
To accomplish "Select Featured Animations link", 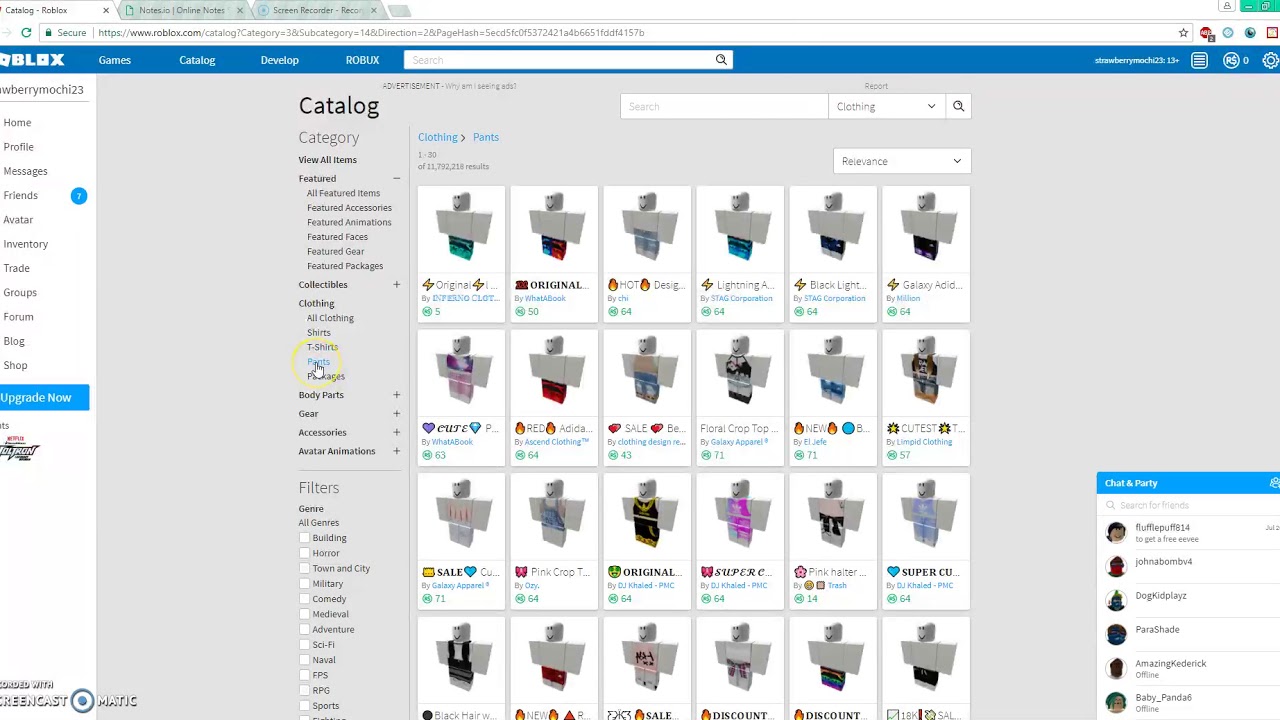I will pyautogui.click(x=349, y=222).
